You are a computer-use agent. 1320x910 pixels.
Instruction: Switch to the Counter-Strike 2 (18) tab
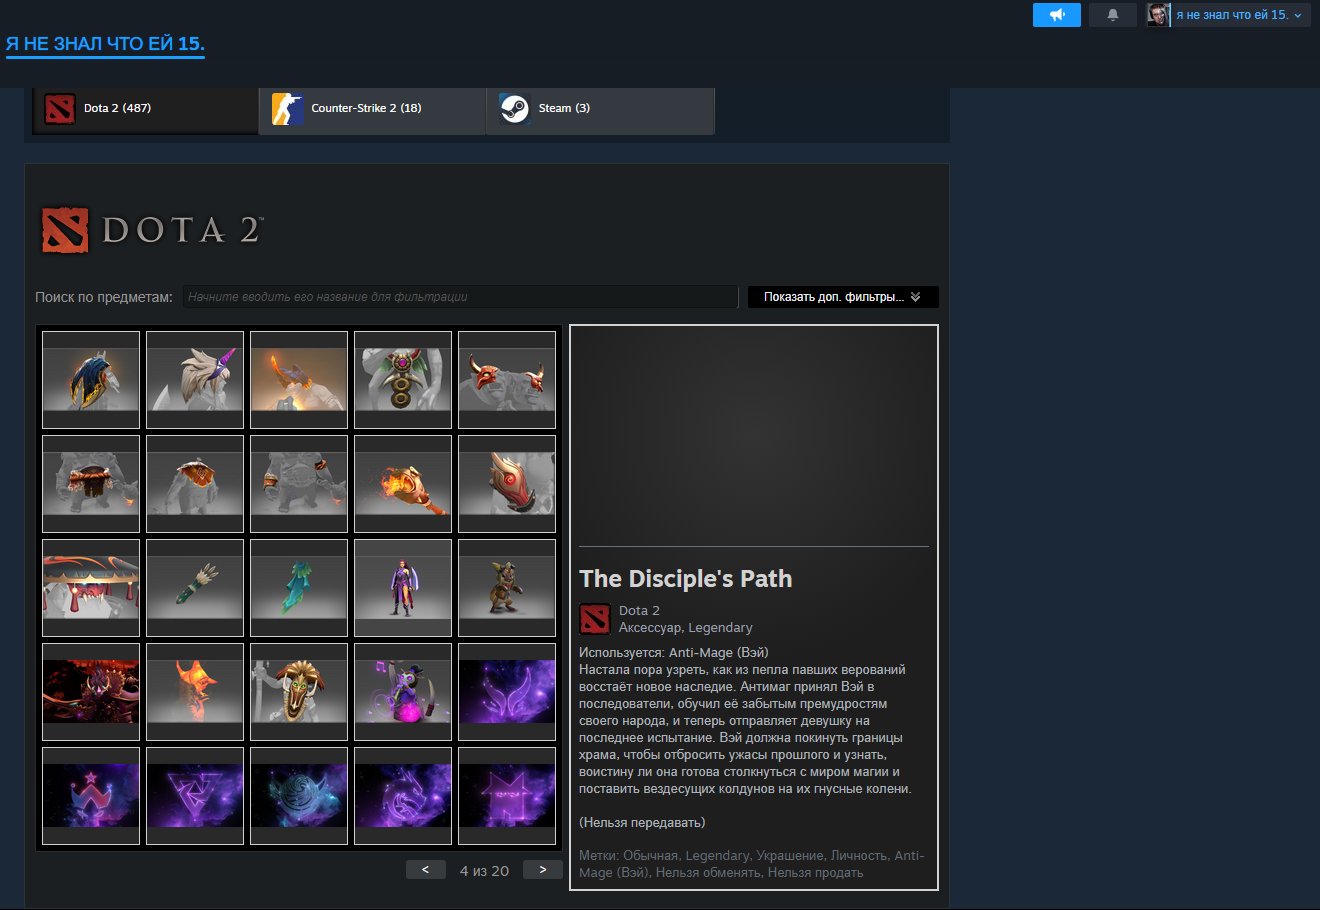pos(373,109)
